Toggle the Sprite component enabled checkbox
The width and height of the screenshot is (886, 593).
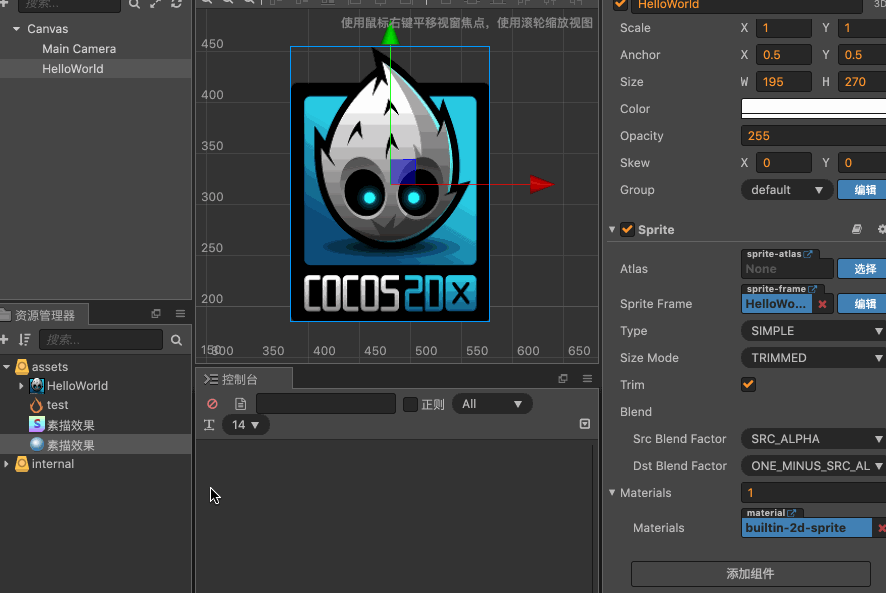click(627, 230)
